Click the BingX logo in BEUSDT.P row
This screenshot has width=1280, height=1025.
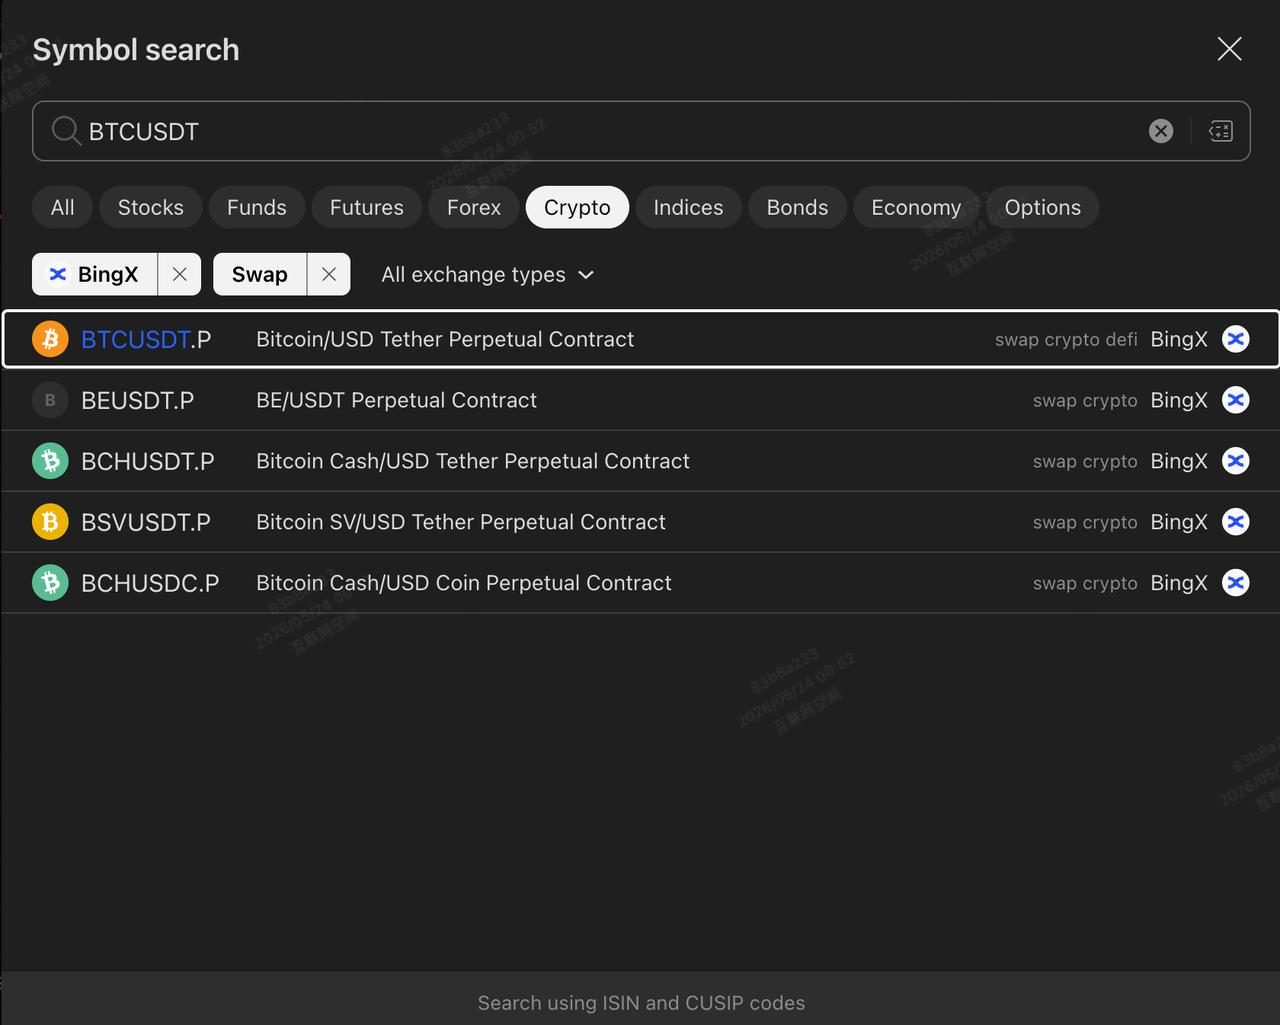click(x=1236, y=400)
